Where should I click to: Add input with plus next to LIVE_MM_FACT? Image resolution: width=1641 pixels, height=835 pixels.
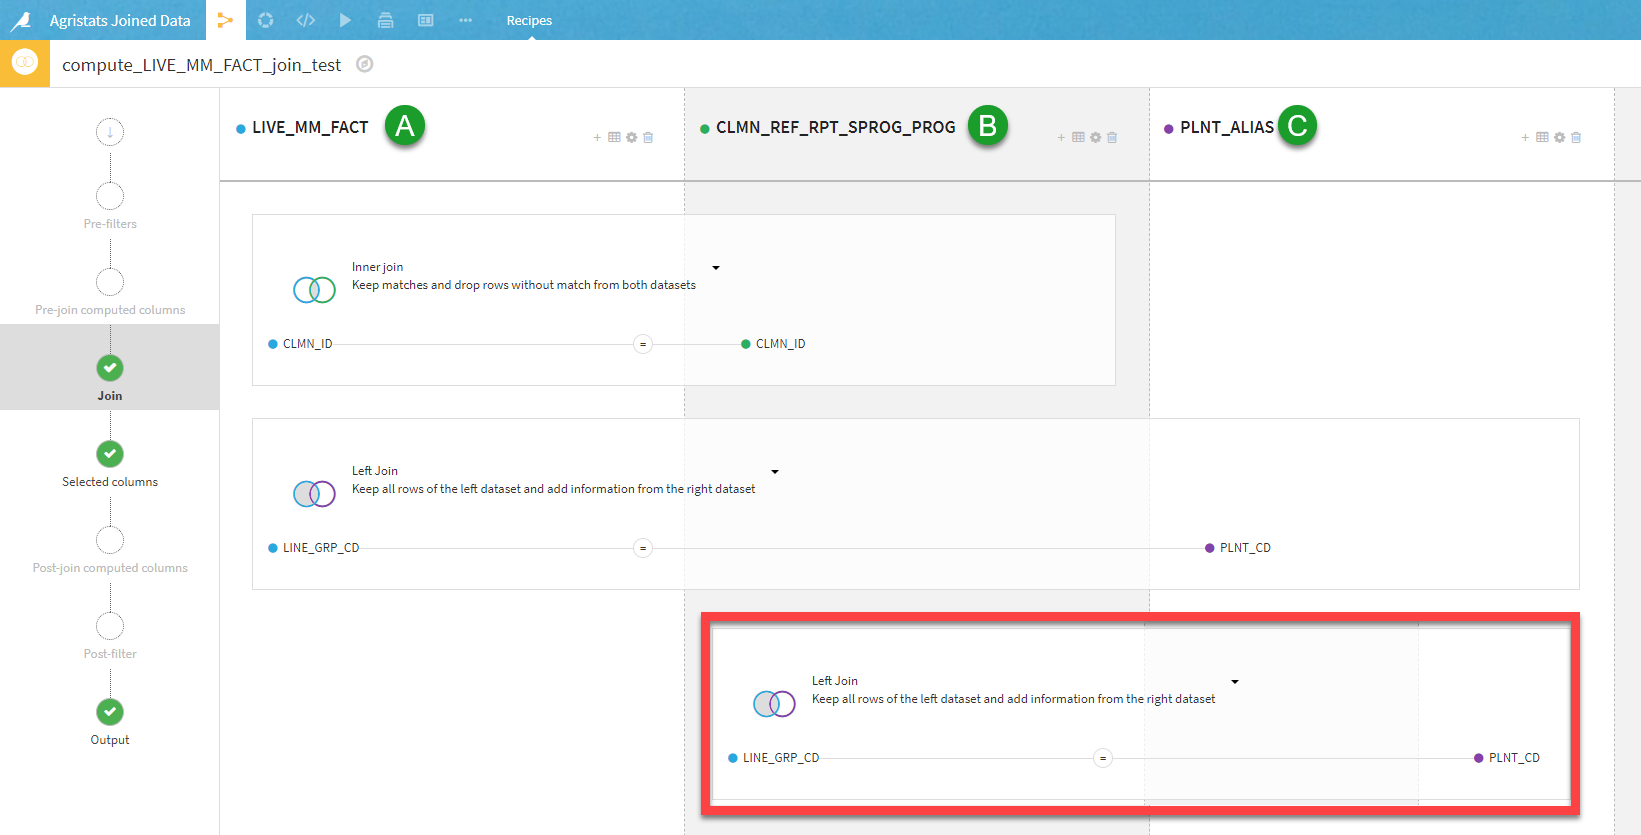pyautogui.click(x=597, y=137)
